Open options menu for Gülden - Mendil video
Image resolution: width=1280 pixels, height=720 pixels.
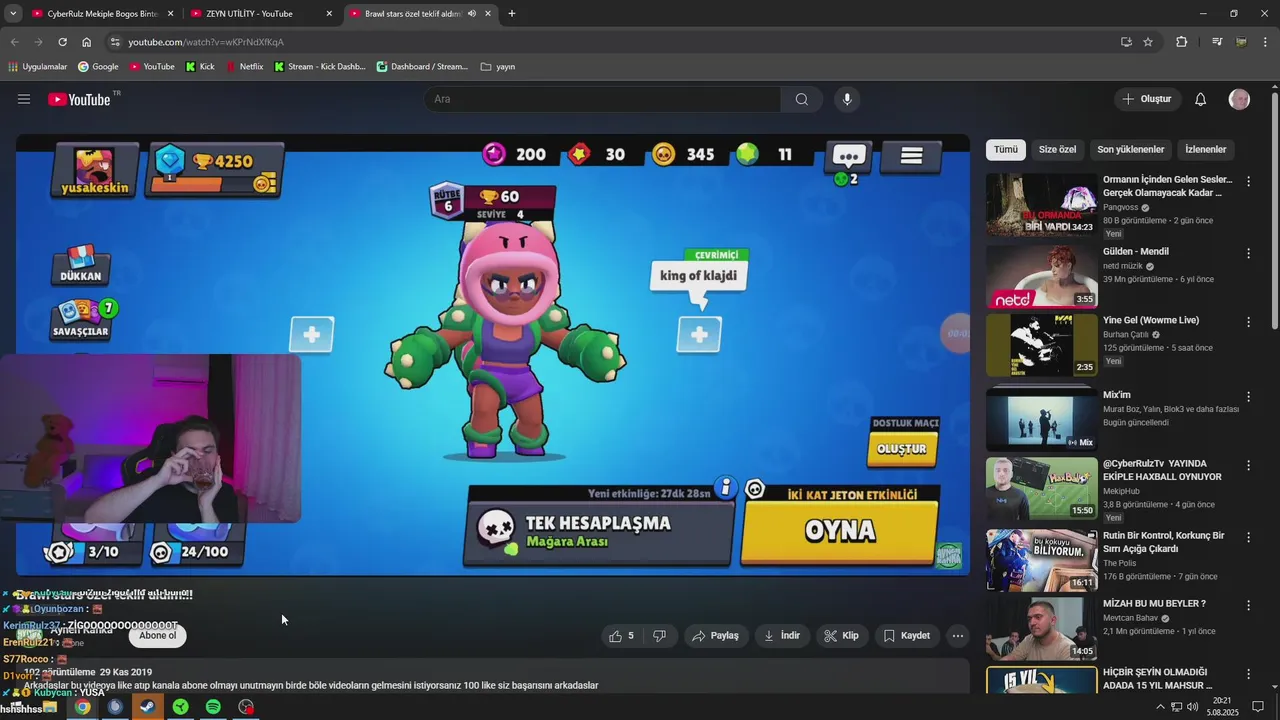click(1248, 253)
